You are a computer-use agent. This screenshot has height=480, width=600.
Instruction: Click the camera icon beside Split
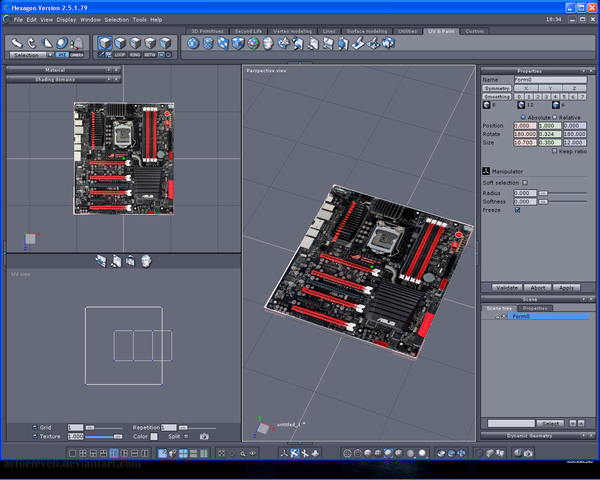(205, 436)
